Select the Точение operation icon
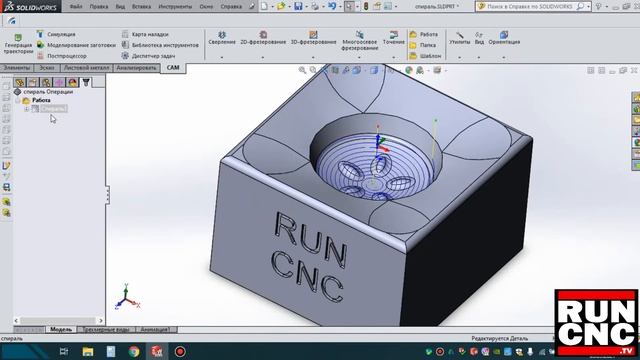640x360 pixels. [393, 35]
